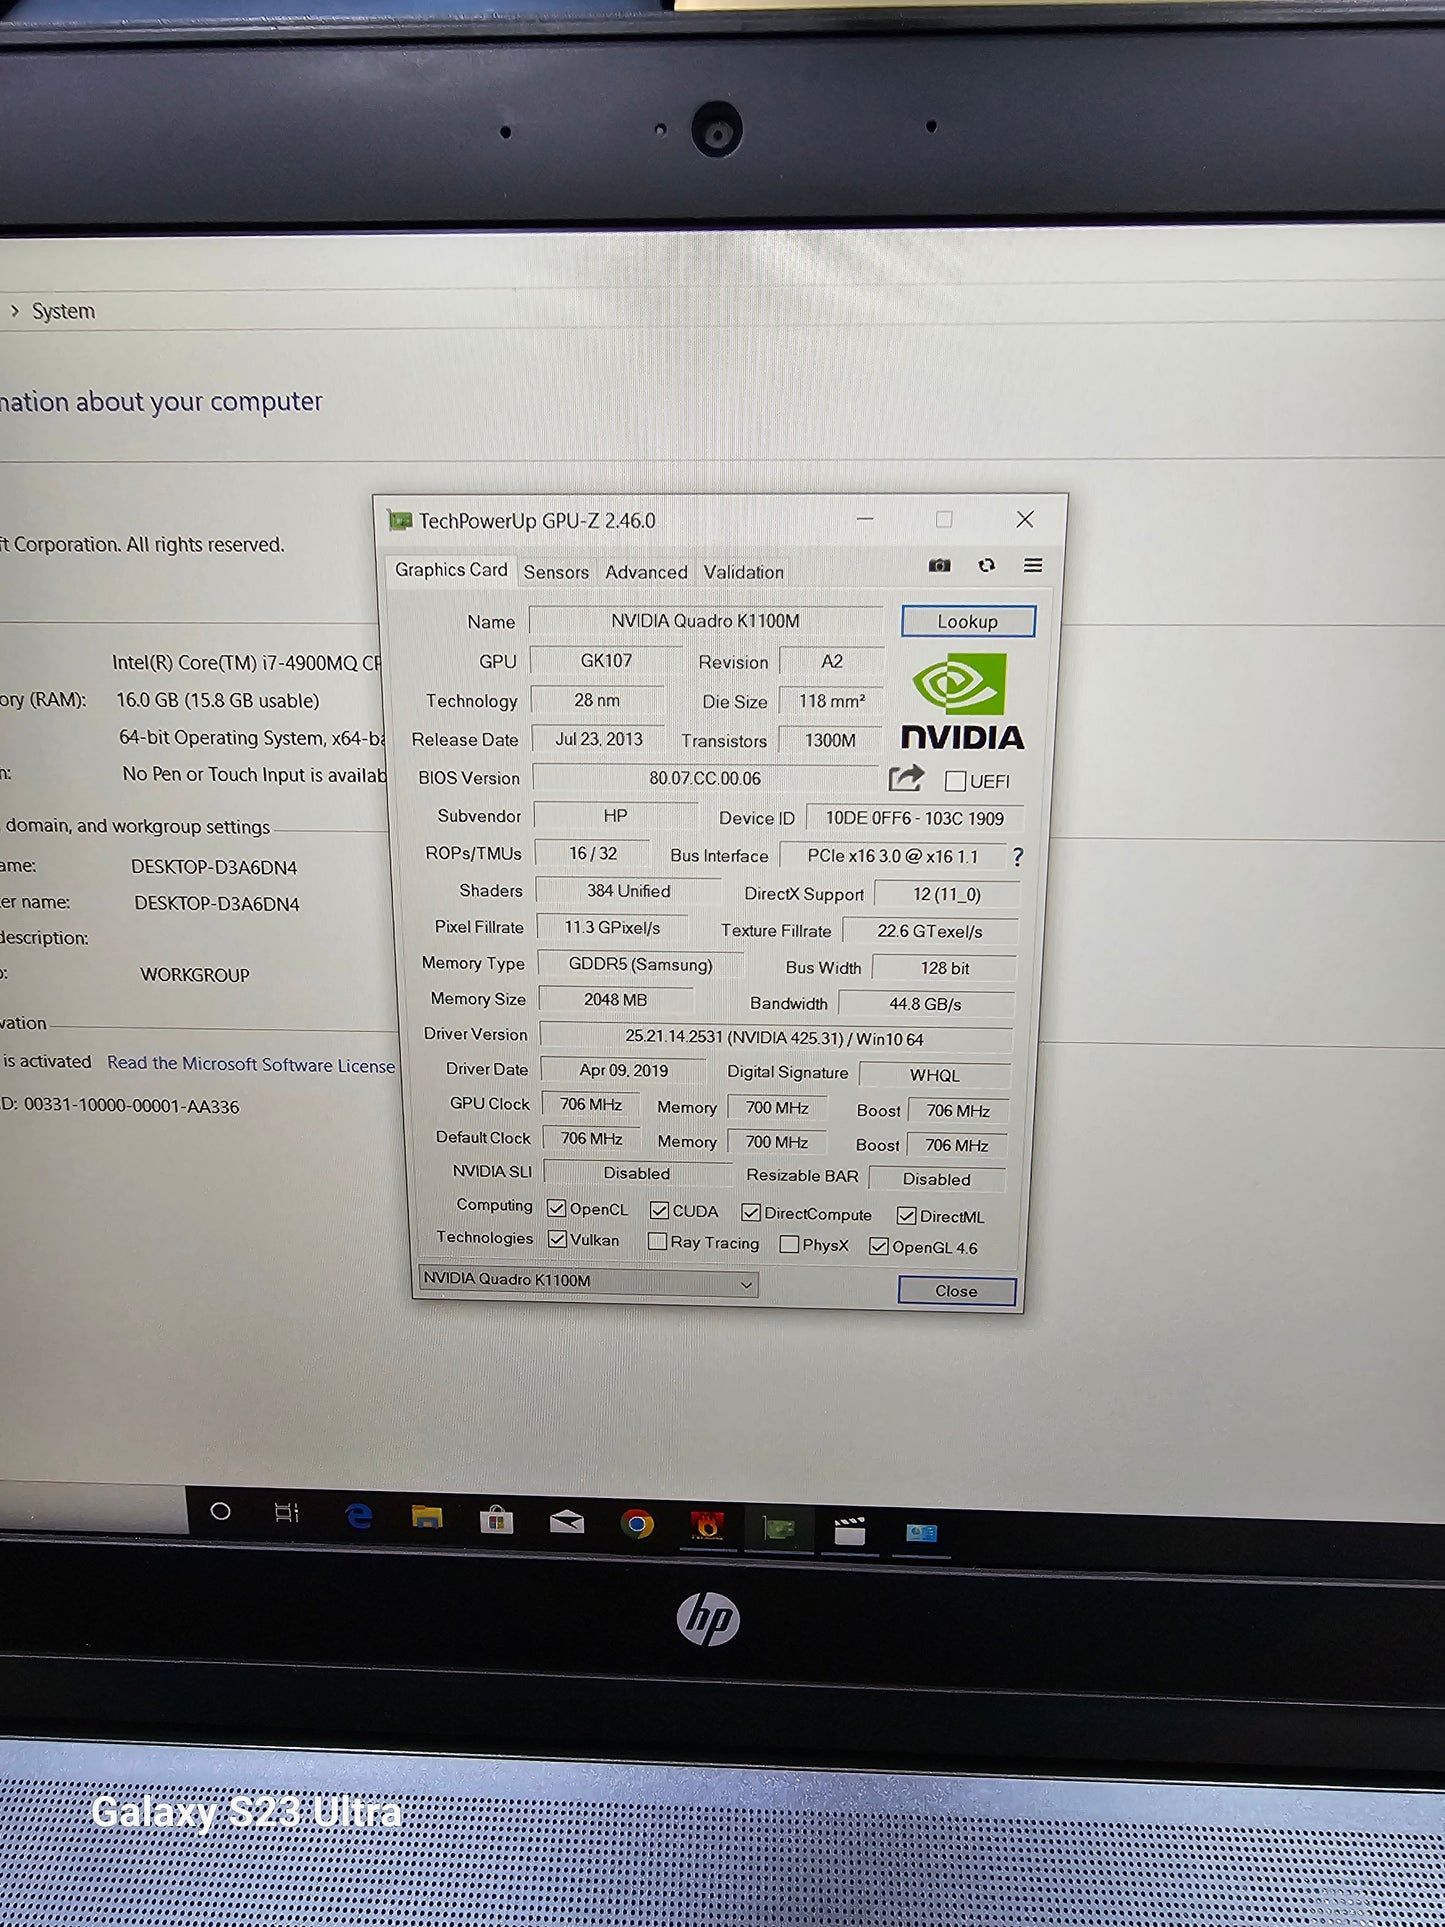Toggle the PhysX checkbox

coord(789,1244)
